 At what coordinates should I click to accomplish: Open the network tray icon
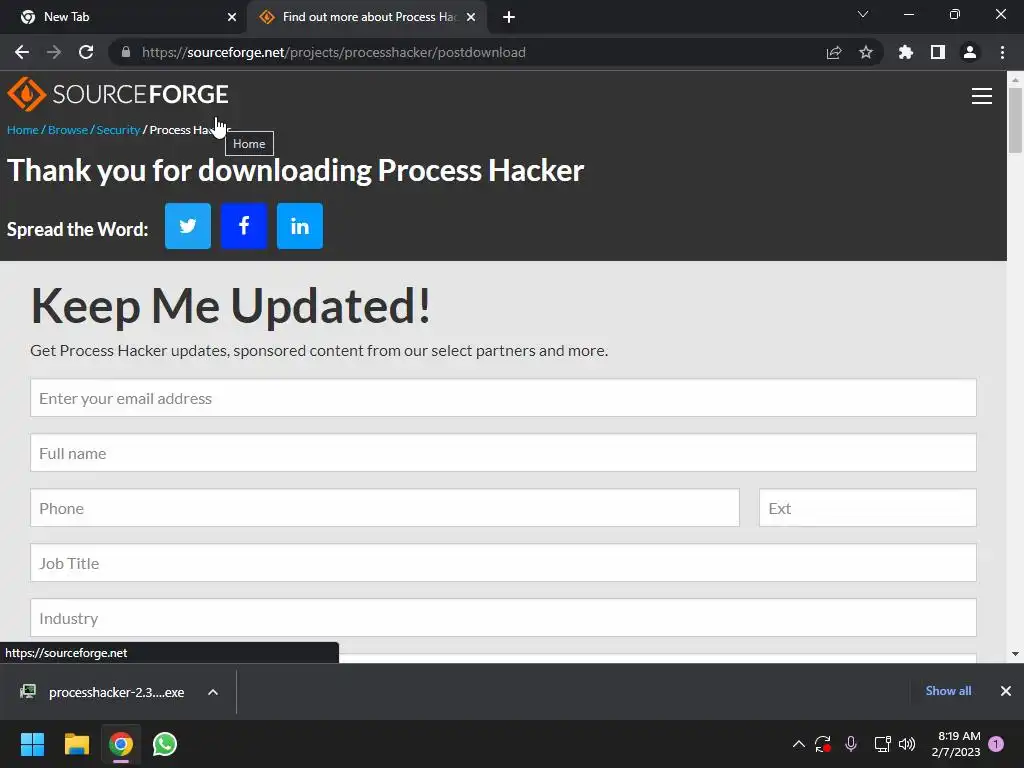coord(882,744)
